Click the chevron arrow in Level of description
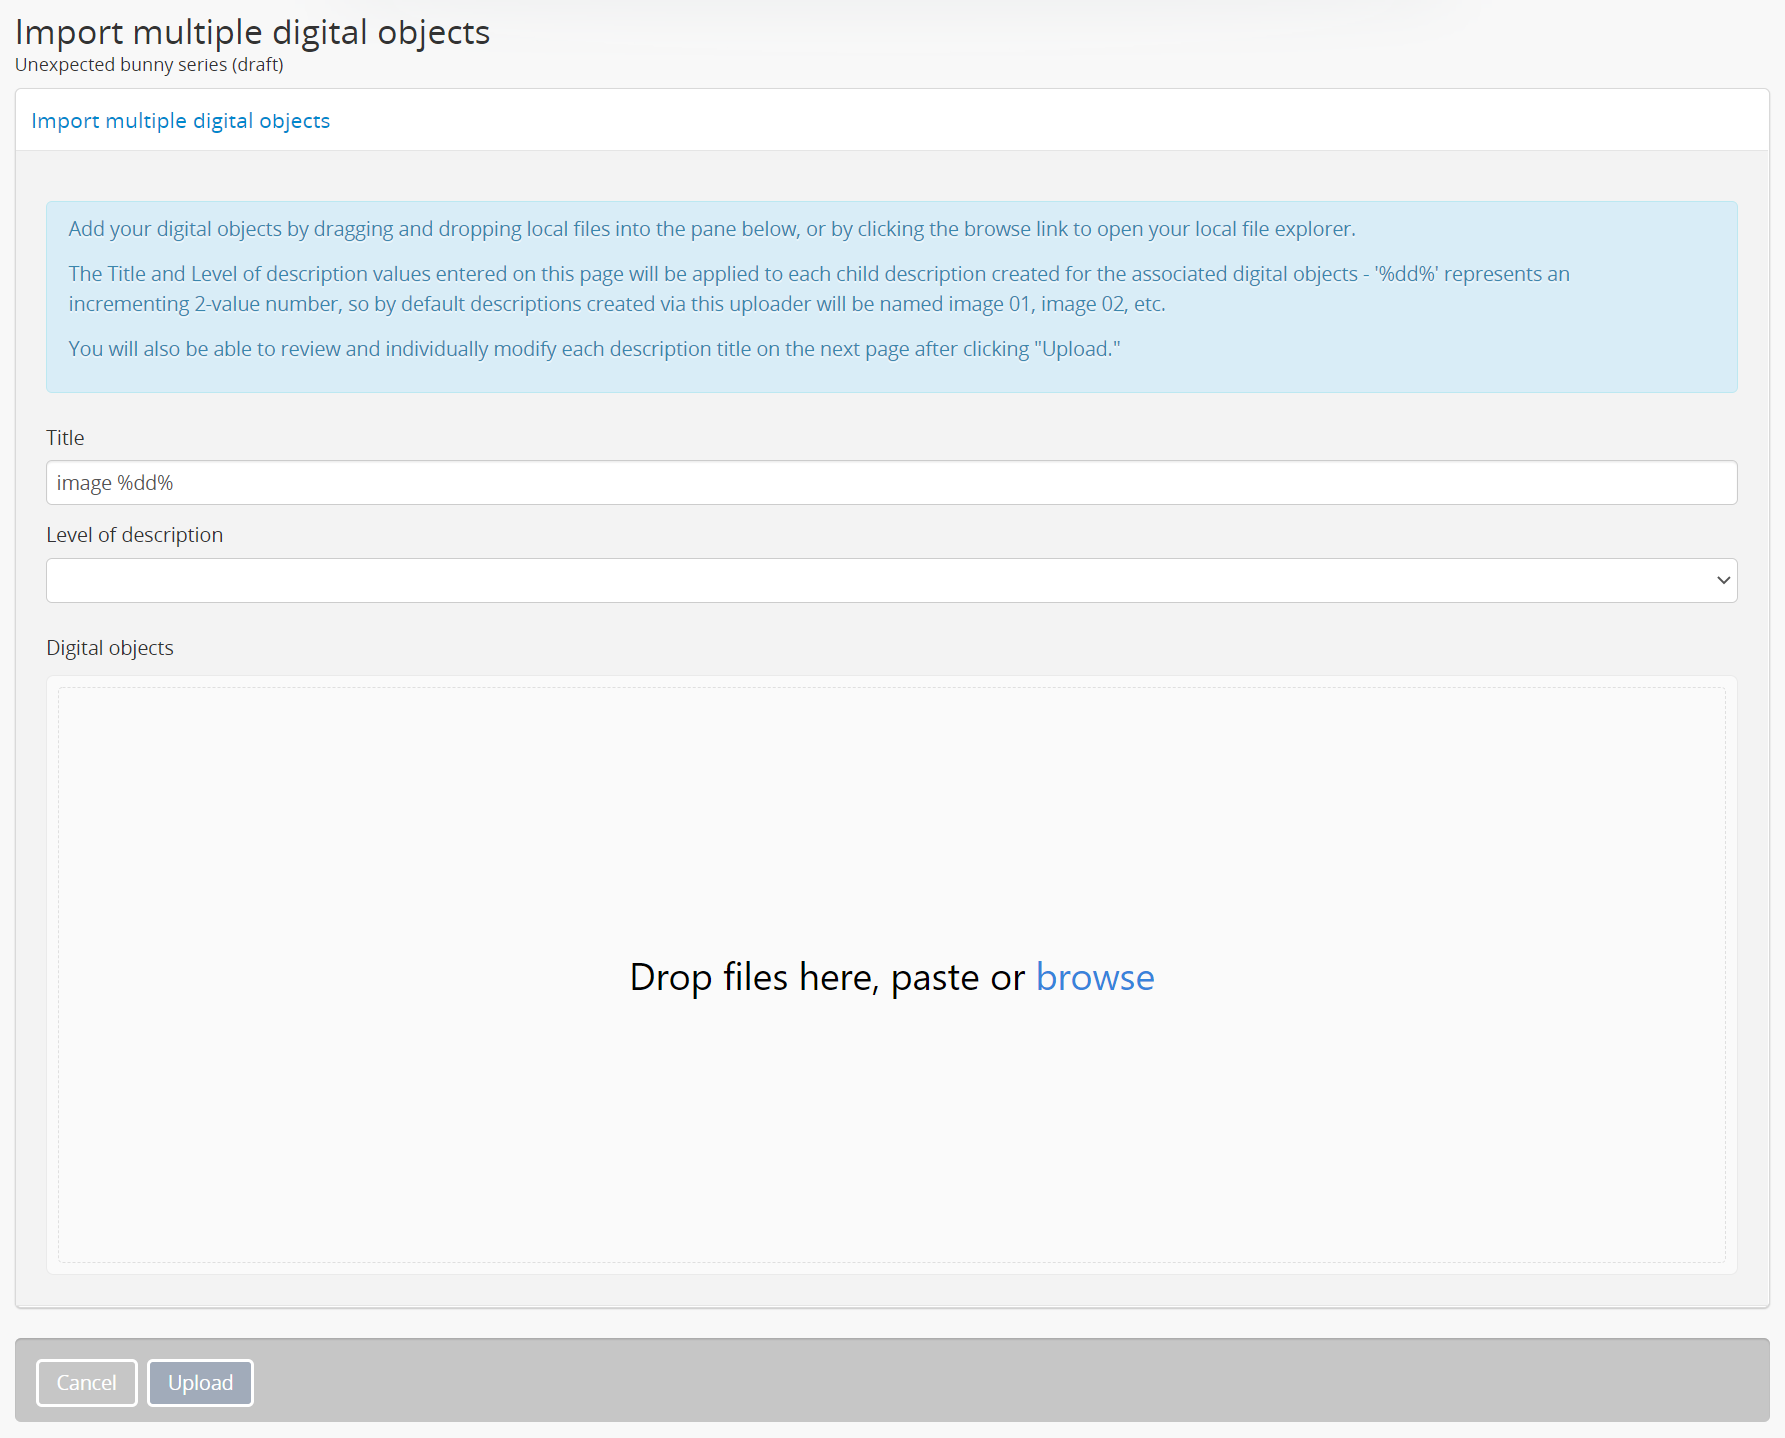The width and height of the screenshot is (1785, 1438). coord(1723,580)
